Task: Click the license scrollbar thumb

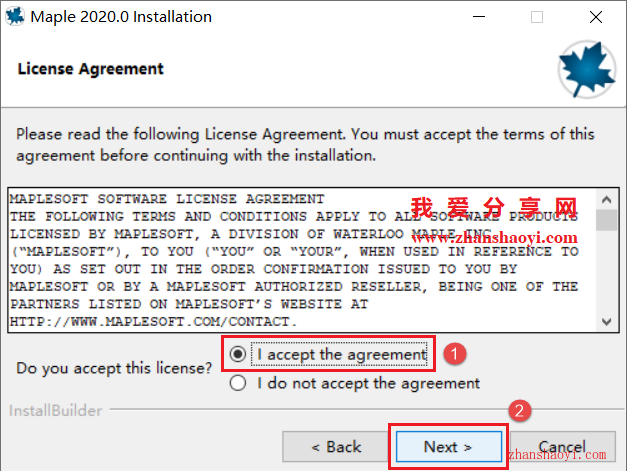Action: point(606,220)
